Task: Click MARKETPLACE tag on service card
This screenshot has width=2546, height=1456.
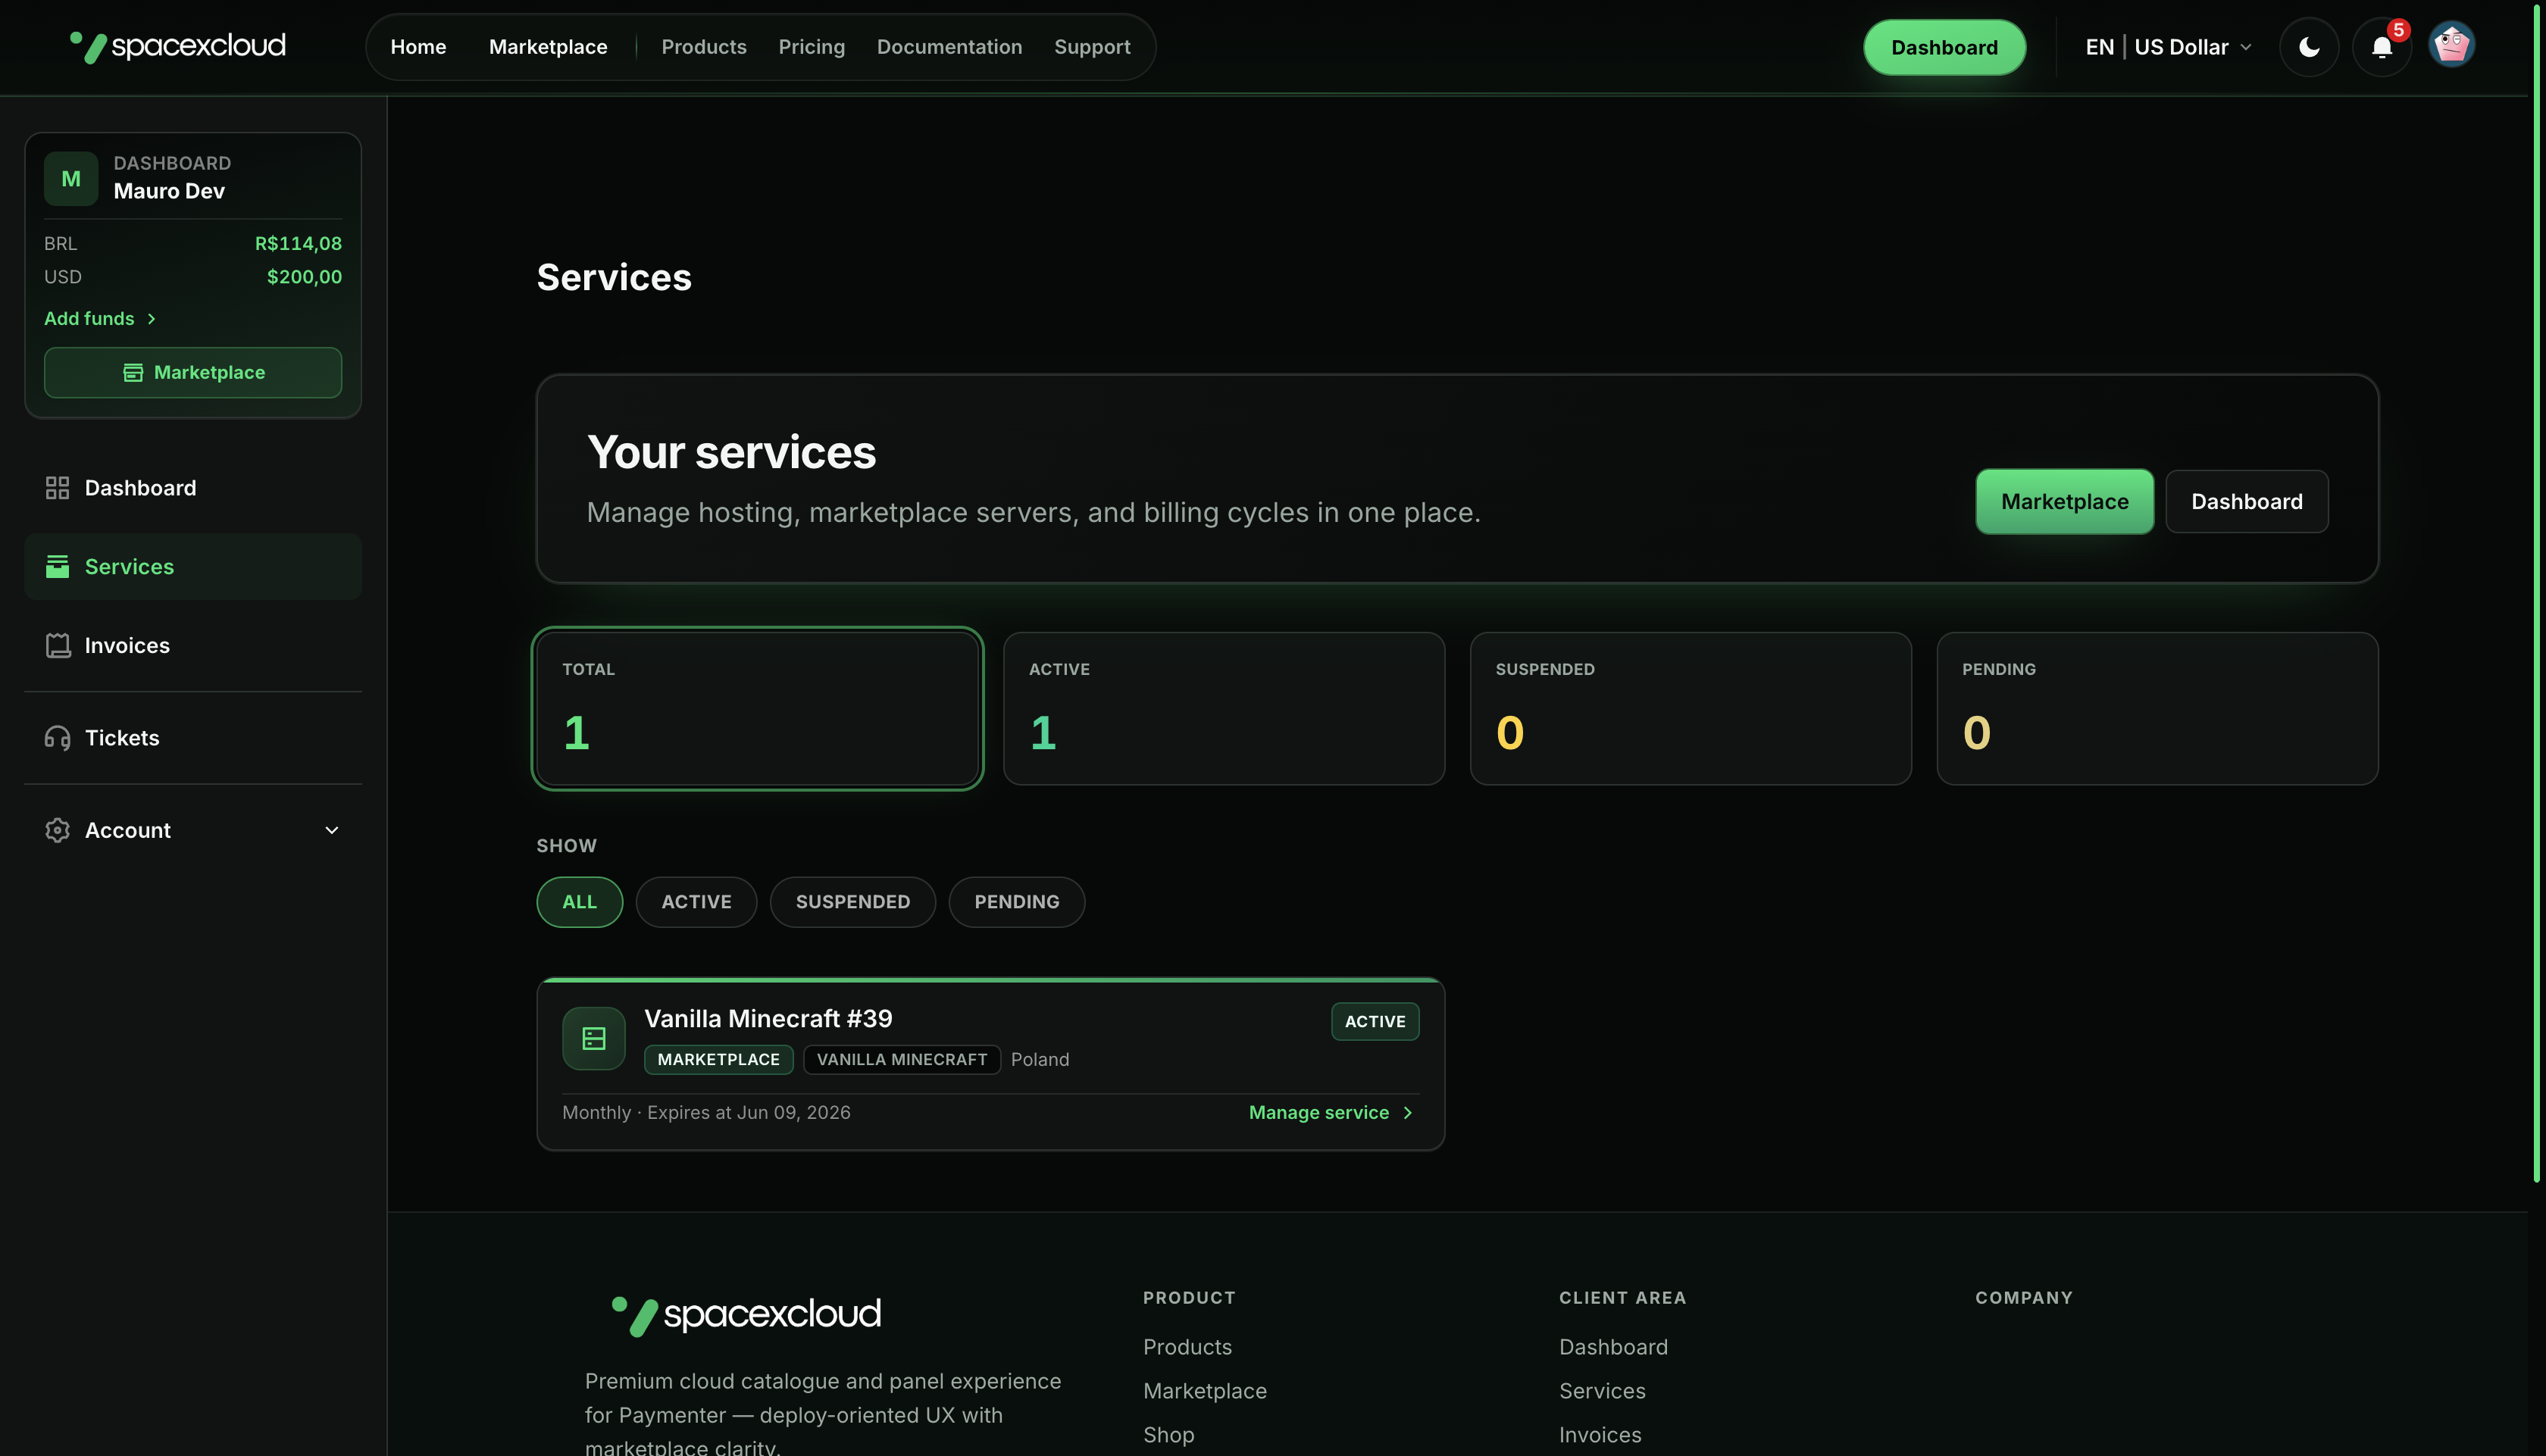Action: pos(719,1060)
